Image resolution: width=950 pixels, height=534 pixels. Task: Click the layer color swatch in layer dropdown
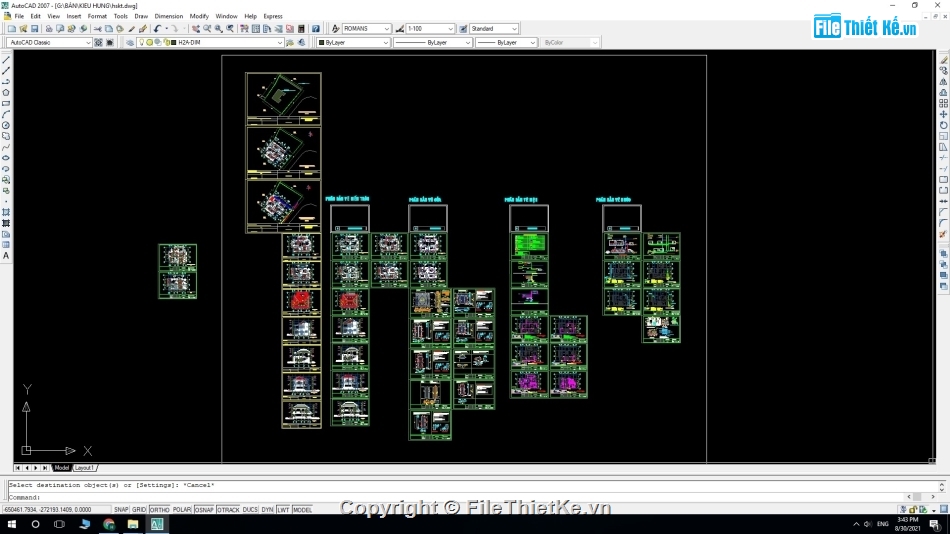tap(174, 42)
